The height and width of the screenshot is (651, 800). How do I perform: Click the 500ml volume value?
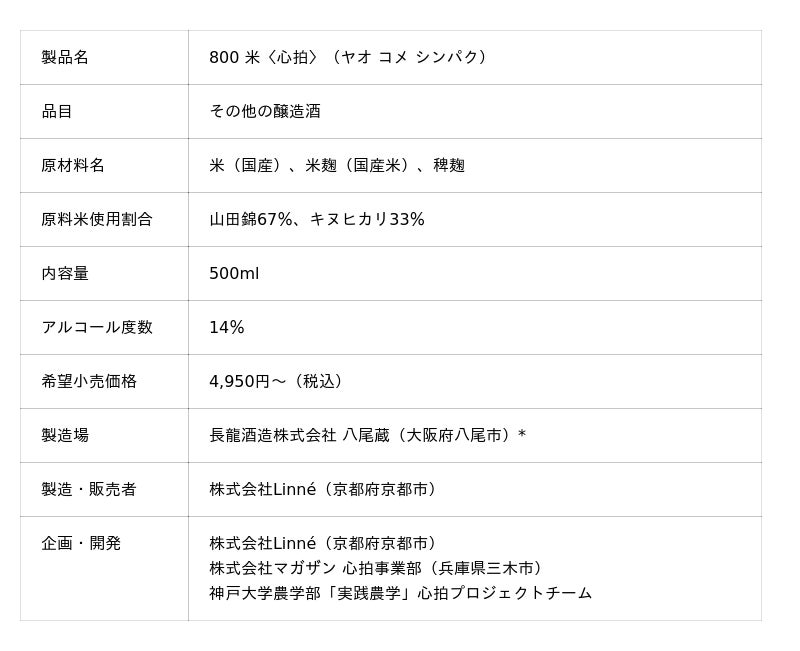234,273
